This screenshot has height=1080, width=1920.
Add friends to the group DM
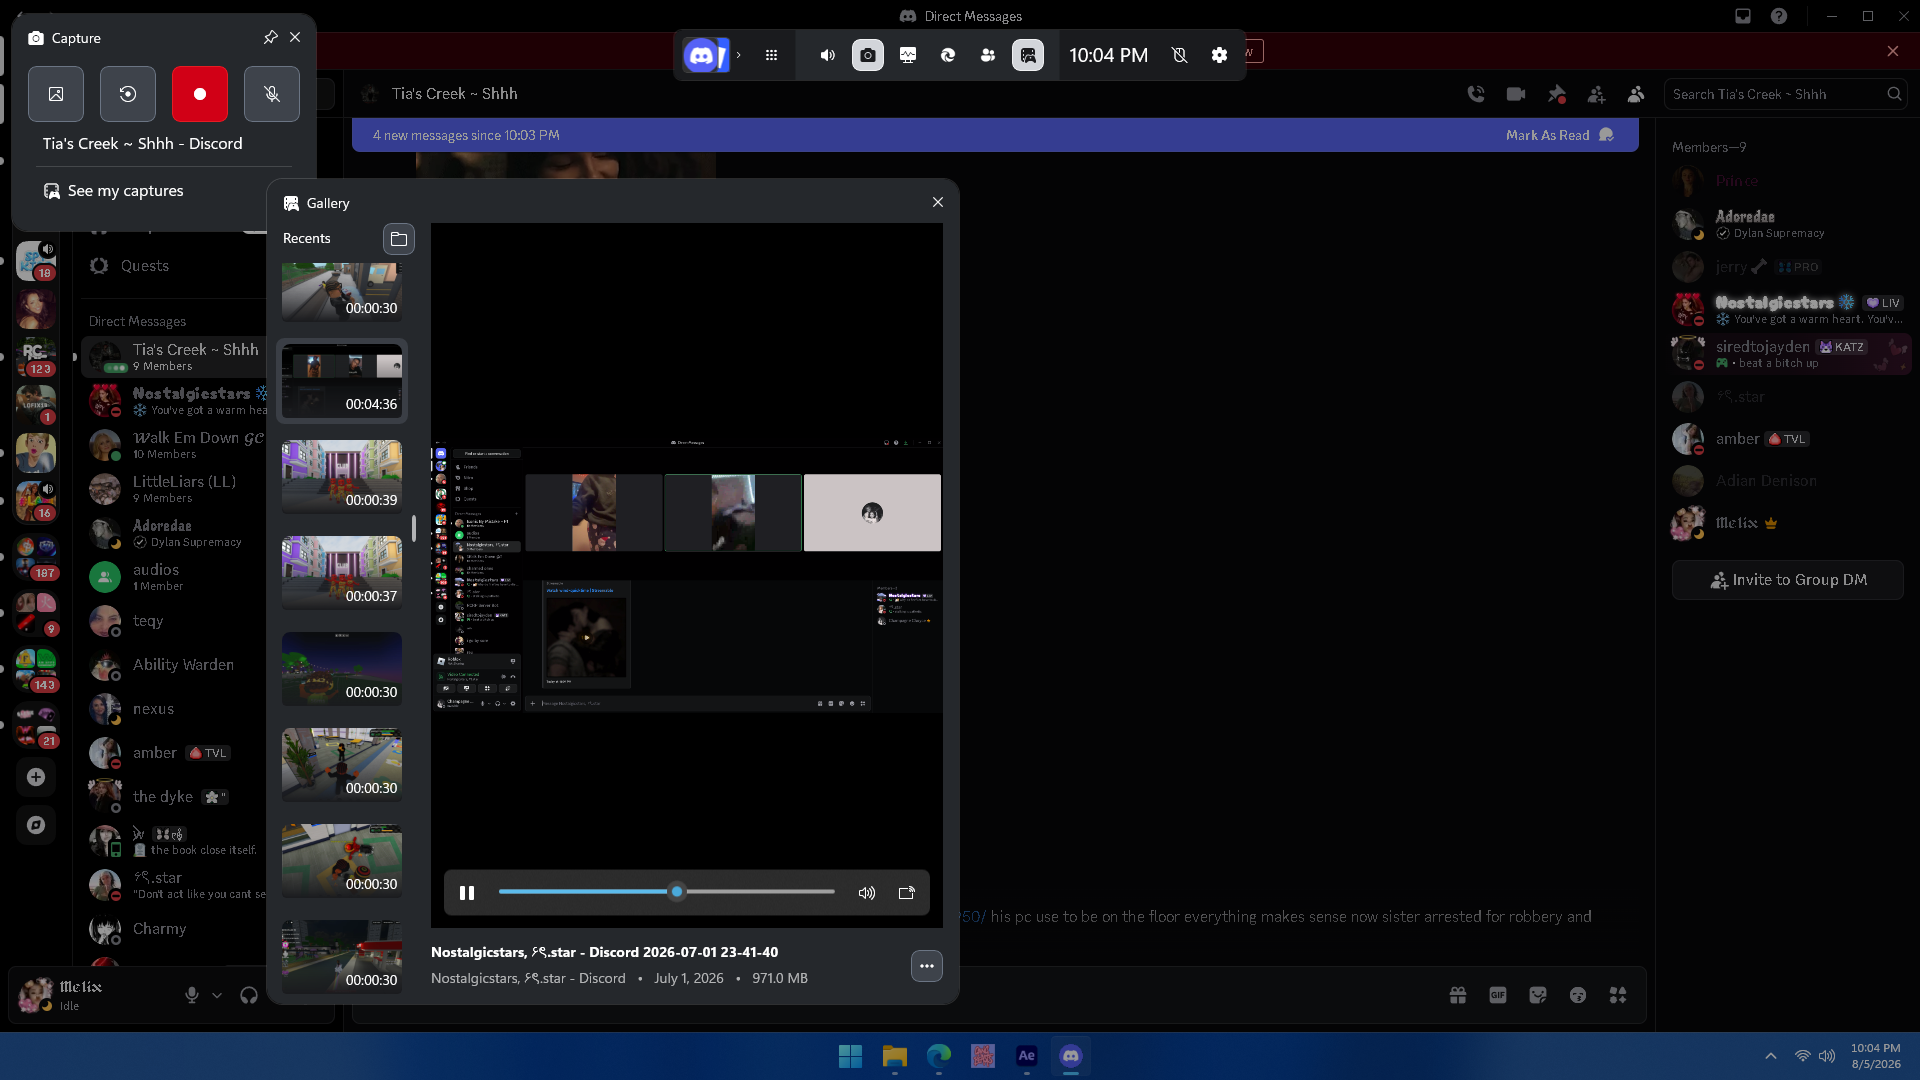[1597, 94]
